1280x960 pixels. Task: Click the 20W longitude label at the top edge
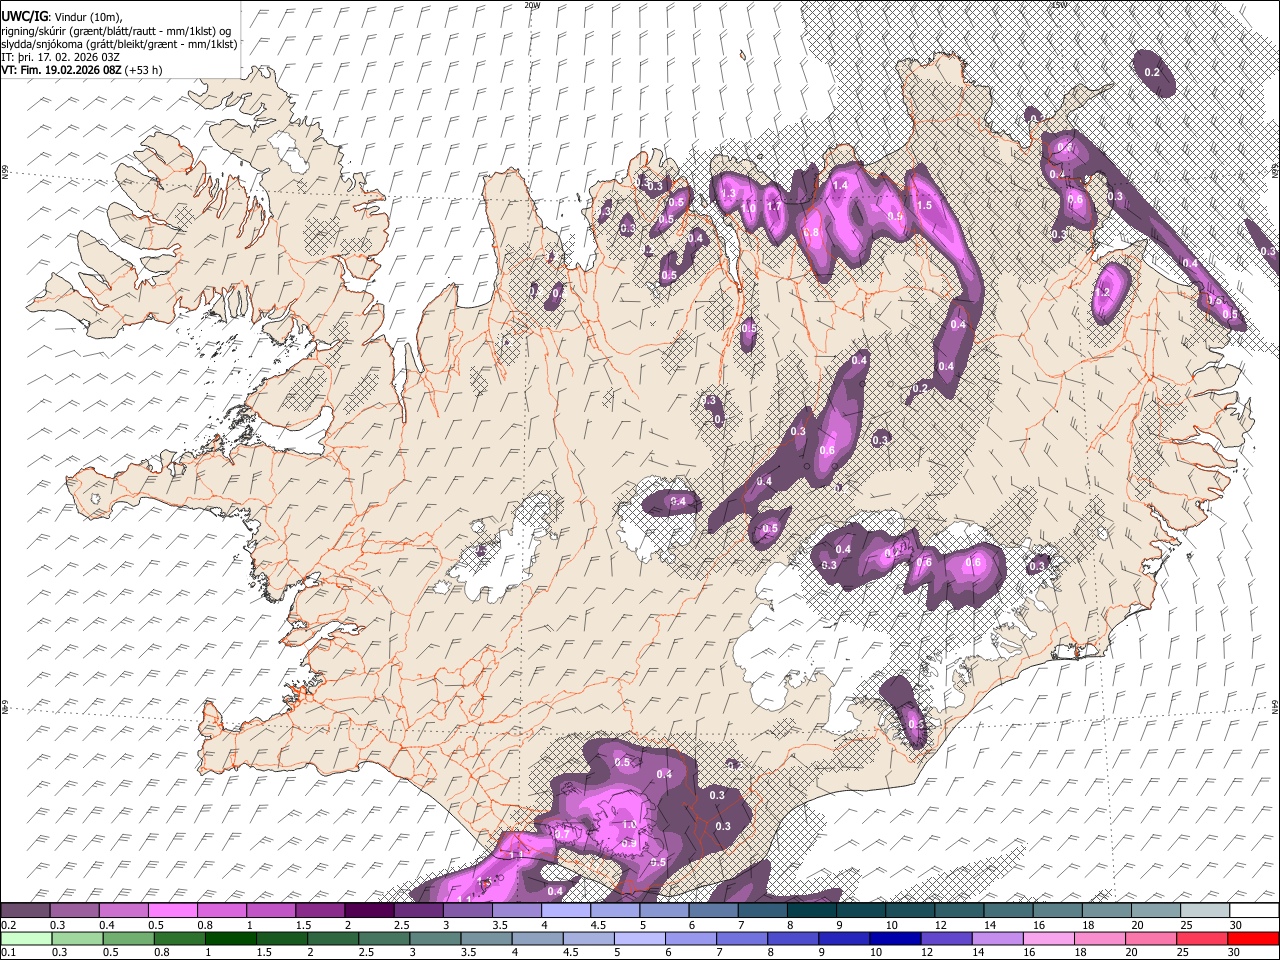(532, 5)
